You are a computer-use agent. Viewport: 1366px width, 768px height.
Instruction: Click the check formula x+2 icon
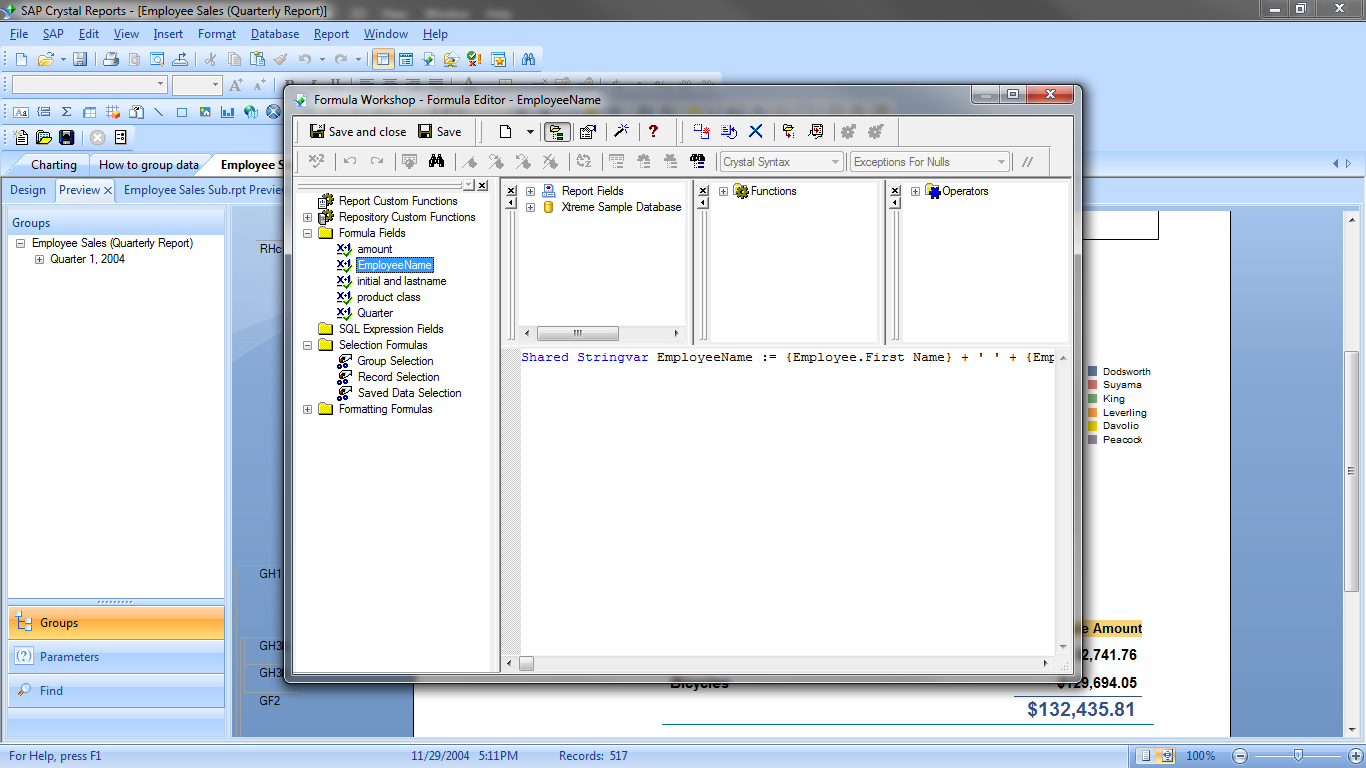(x=316, y=161)
